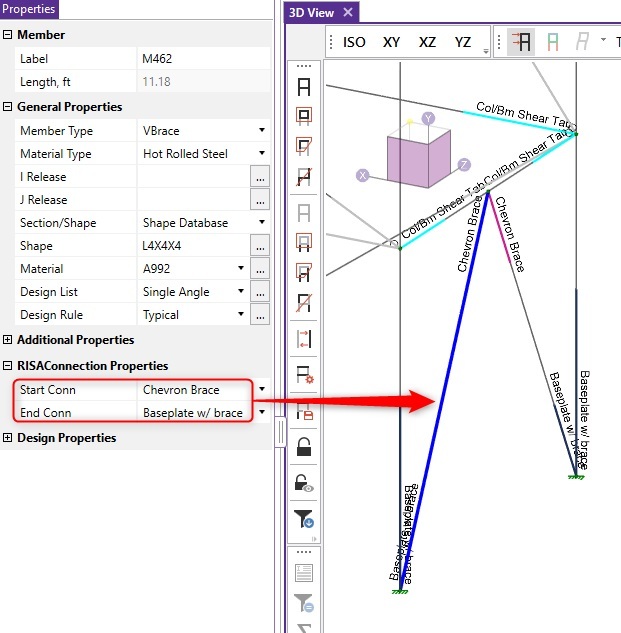Click the box selection tool icon
The image size is (621, 633).
pyautogui.click(x=304, y=115)
